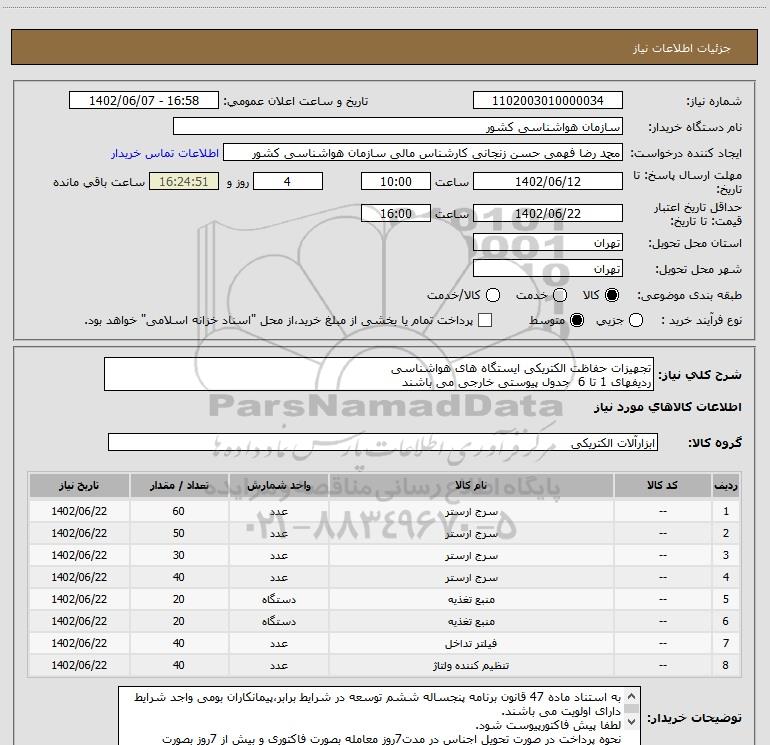Click the announcement date field 1402/06/07 - 16:58

tap(144, 101)
